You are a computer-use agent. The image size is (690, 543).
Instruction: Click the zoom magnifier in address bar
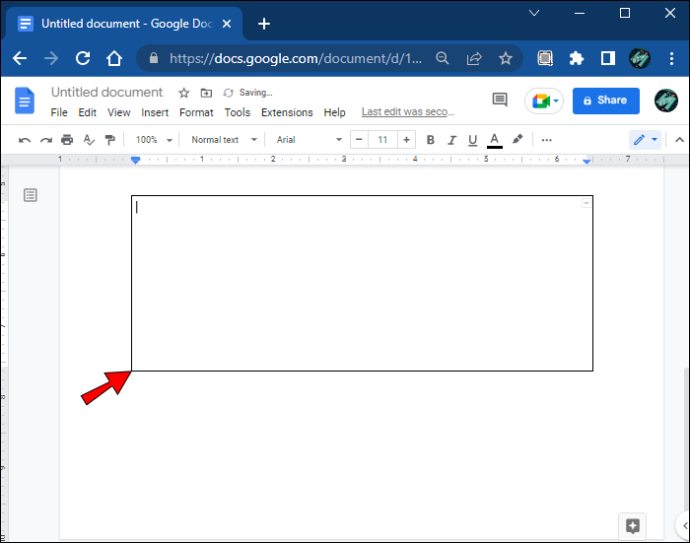point(442,58)
